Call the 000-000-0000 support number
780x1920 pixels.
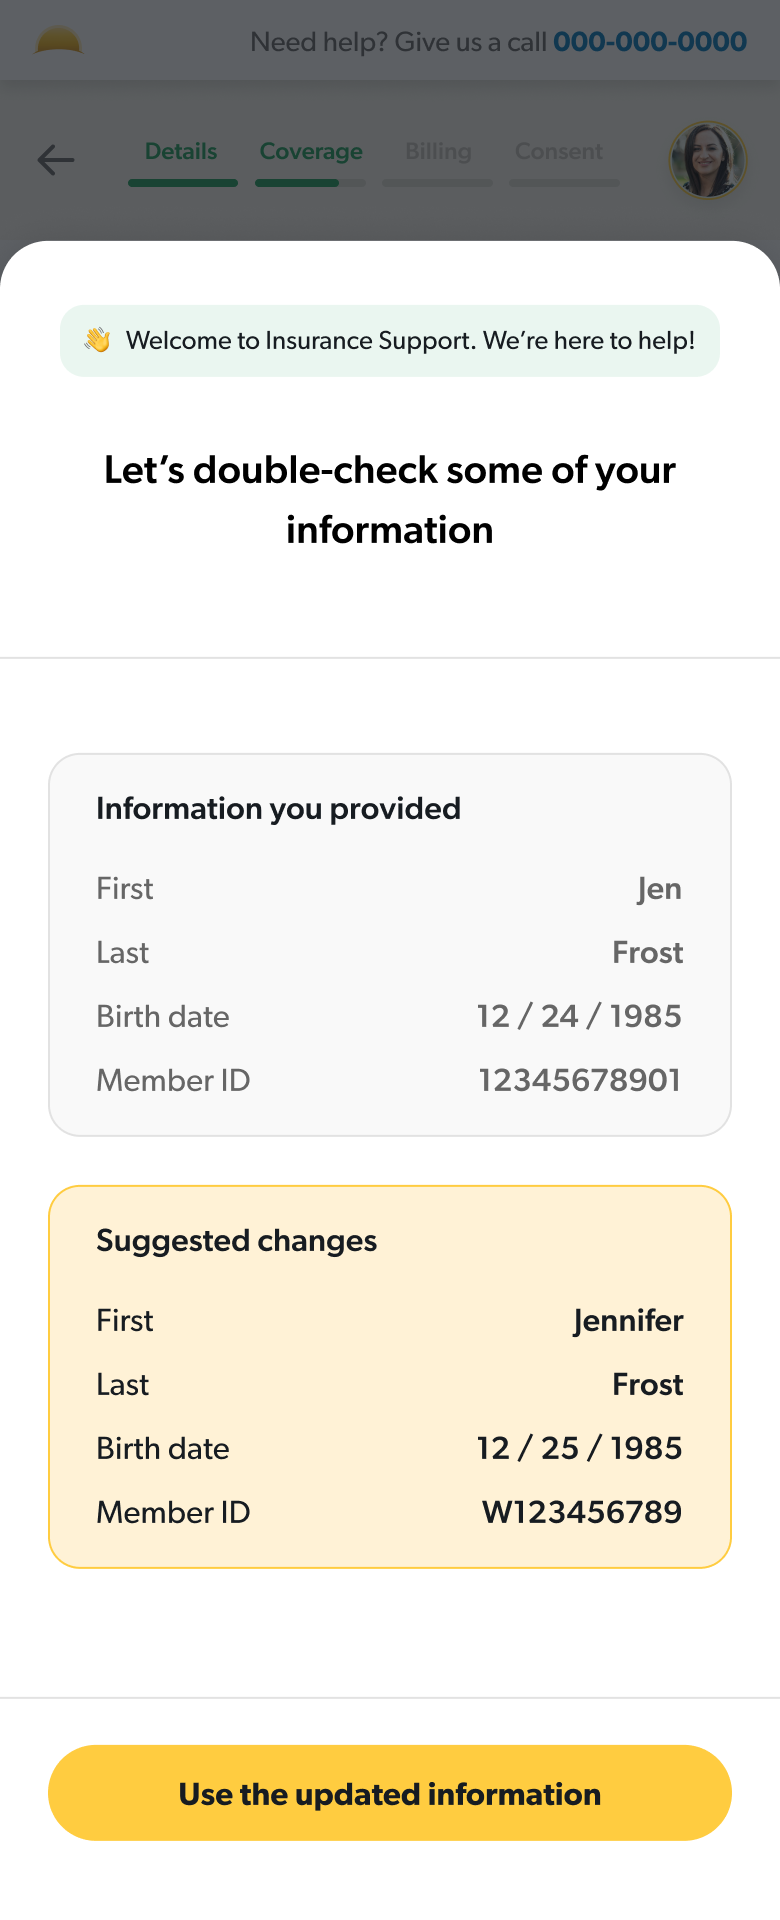[650, 42]
